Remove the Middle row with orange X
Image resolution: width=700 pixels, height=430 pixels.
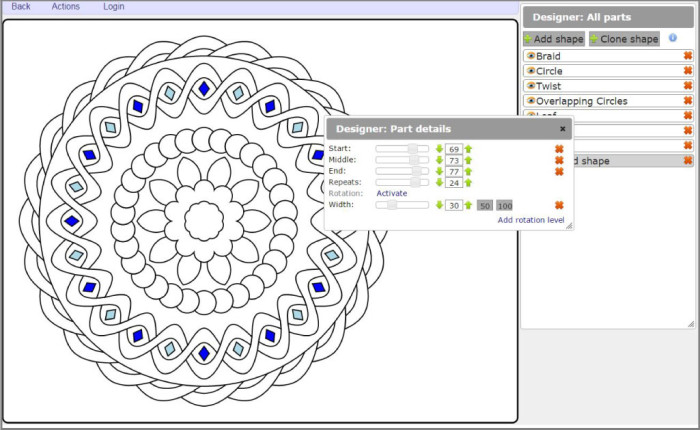559,160
